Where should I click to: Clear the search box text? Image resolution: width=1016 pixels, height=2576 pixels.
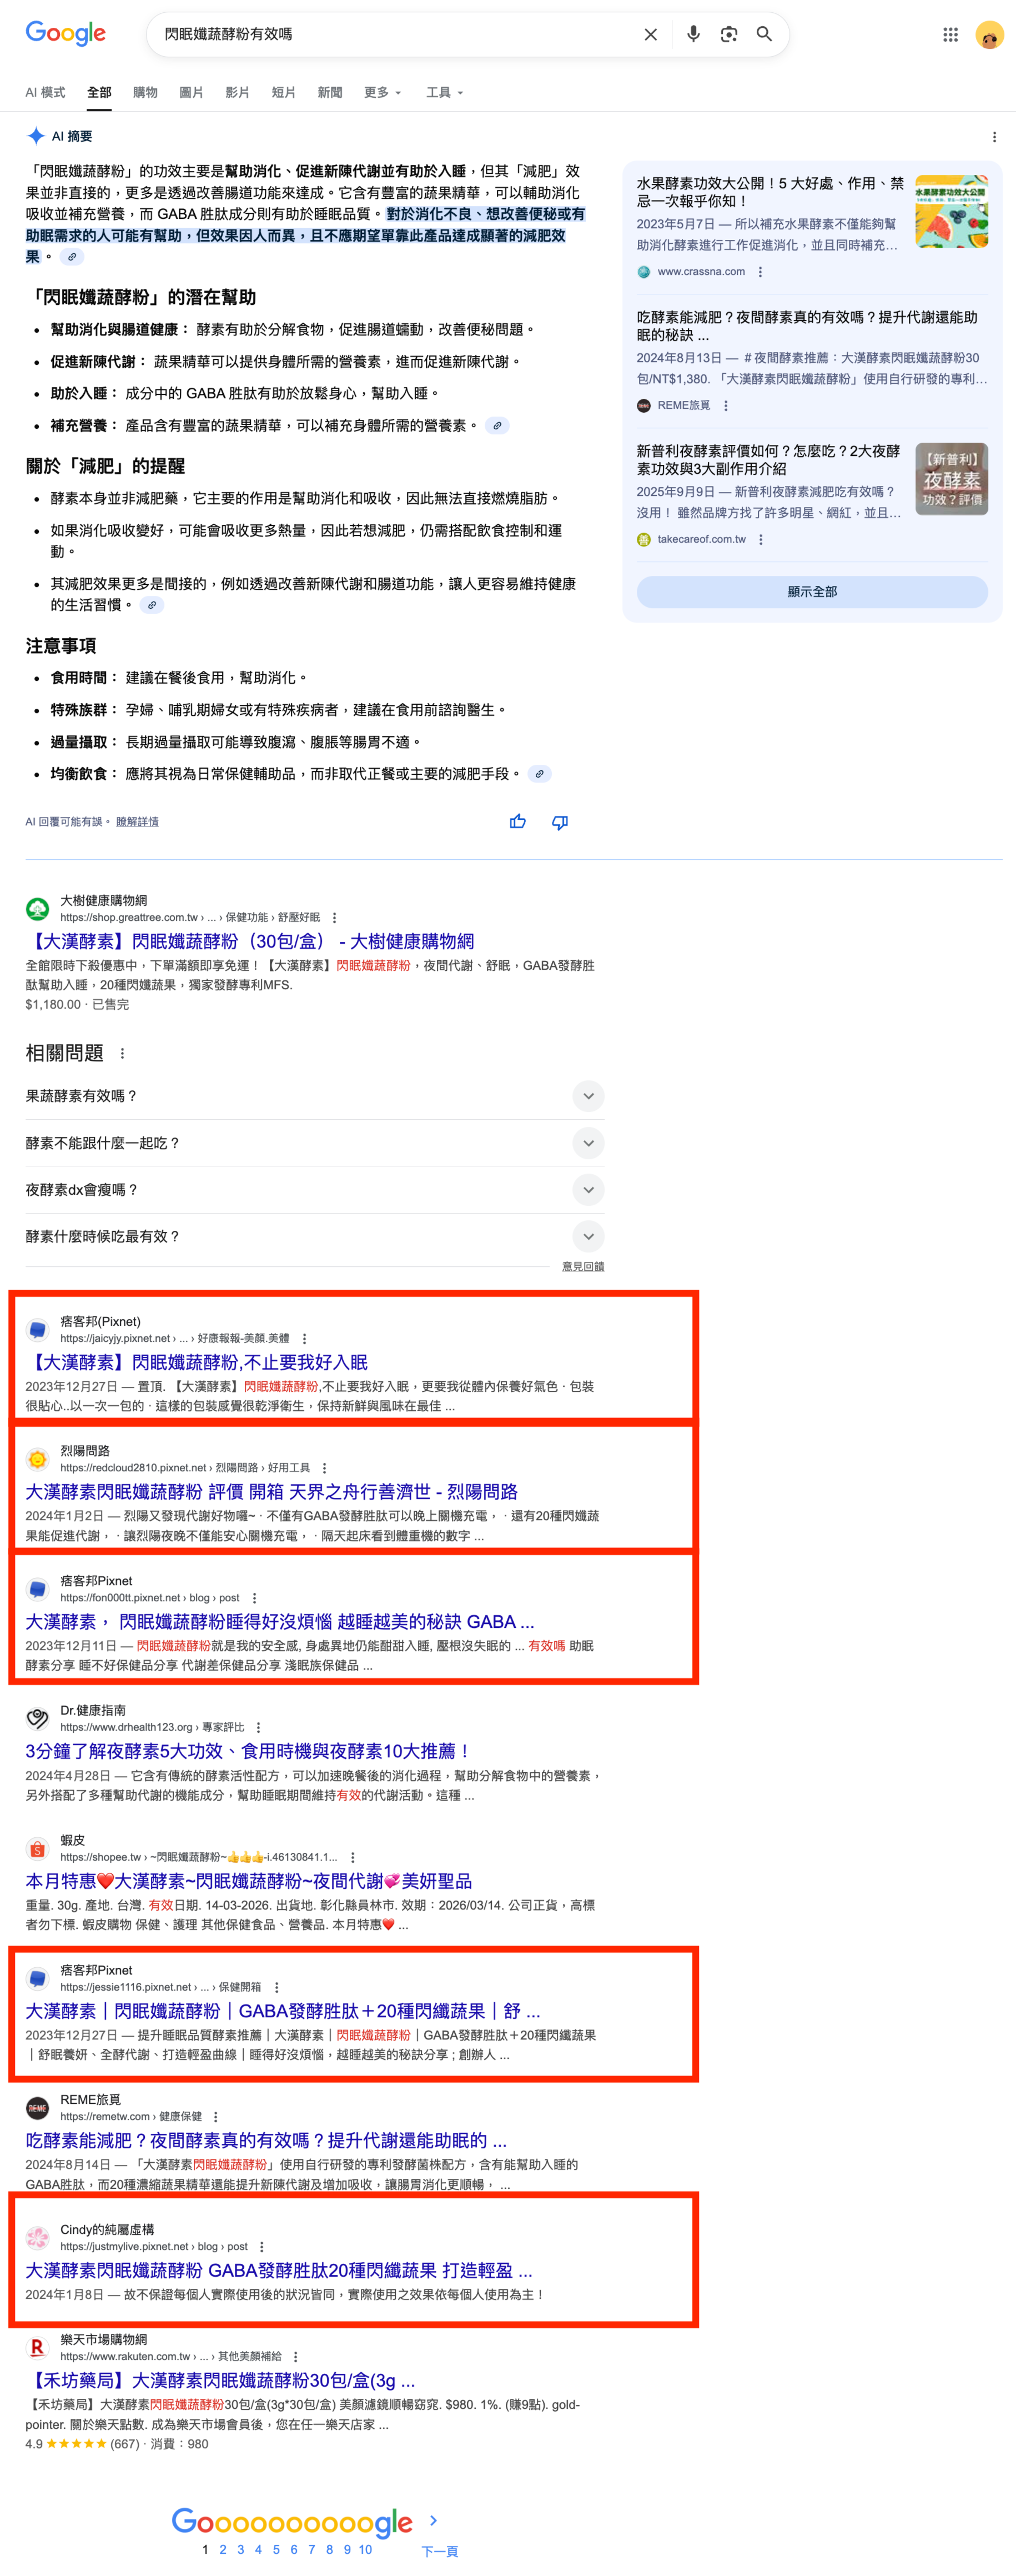[650, 34]
